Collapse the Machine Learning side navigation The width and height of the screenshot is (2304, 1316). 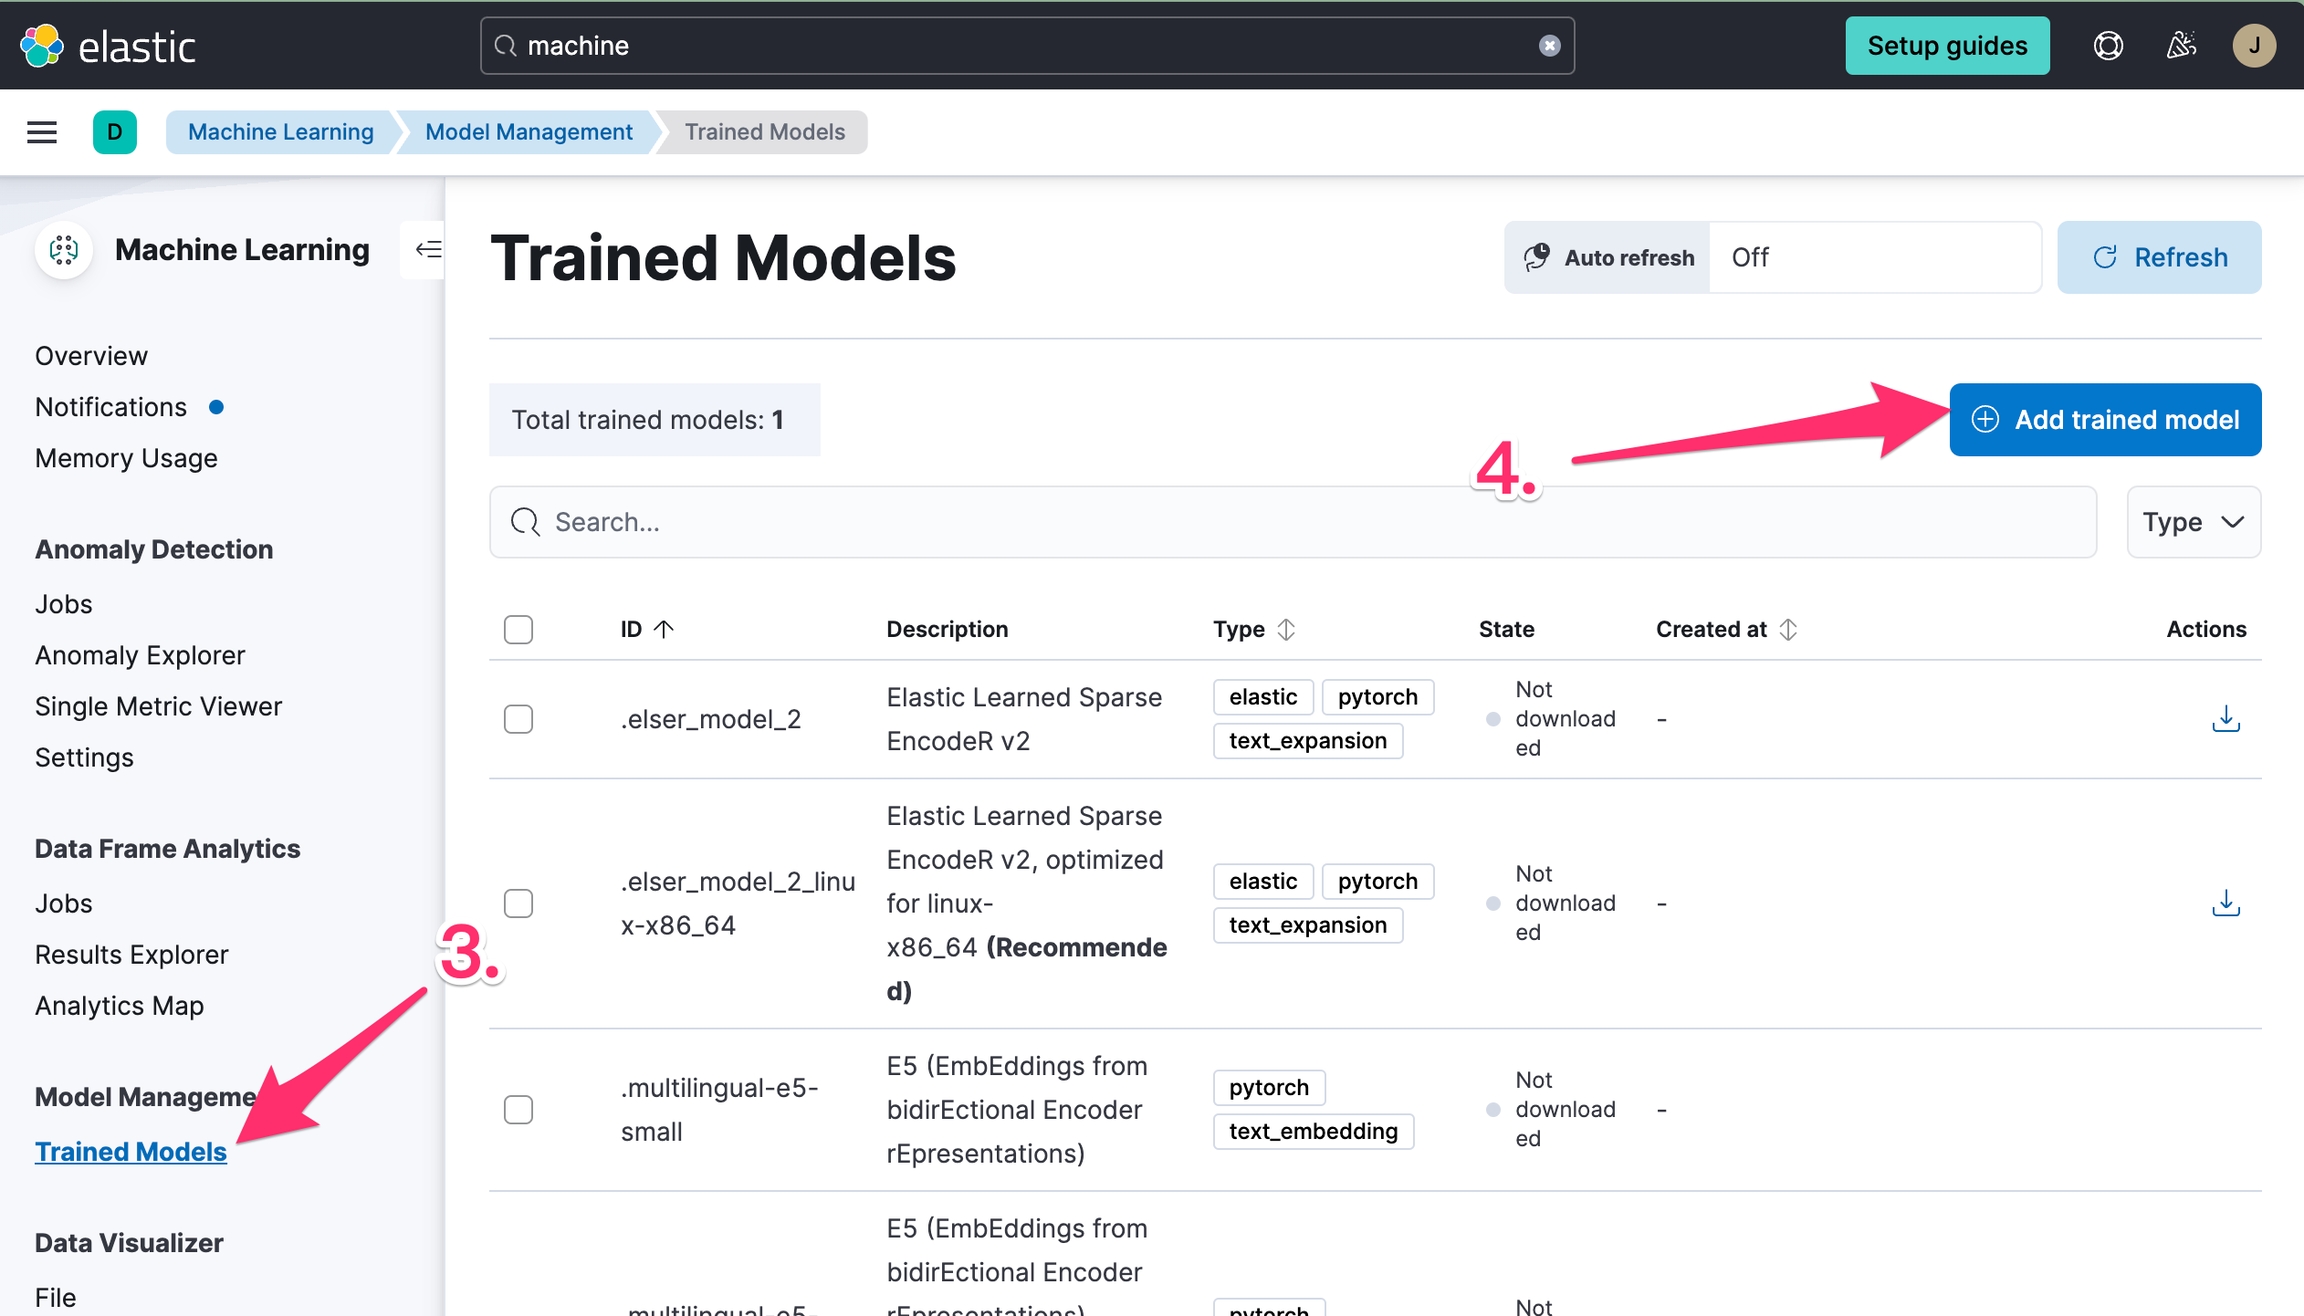(428, 249)
